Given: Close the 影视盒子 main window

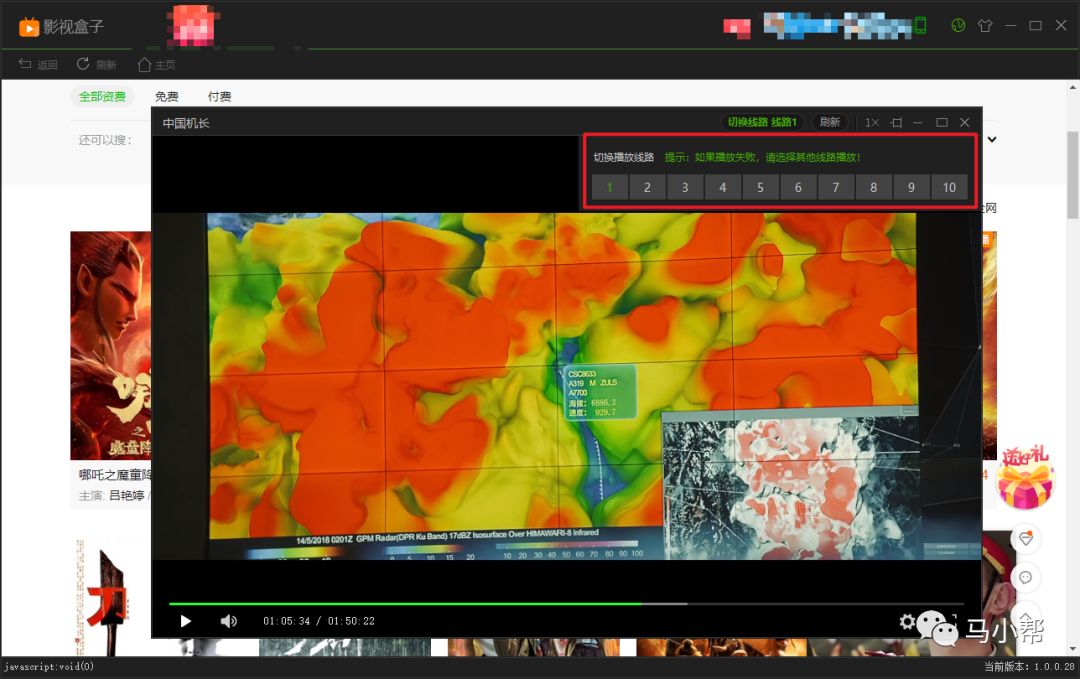Looking at the screenshot, I should coord(1061,25).
